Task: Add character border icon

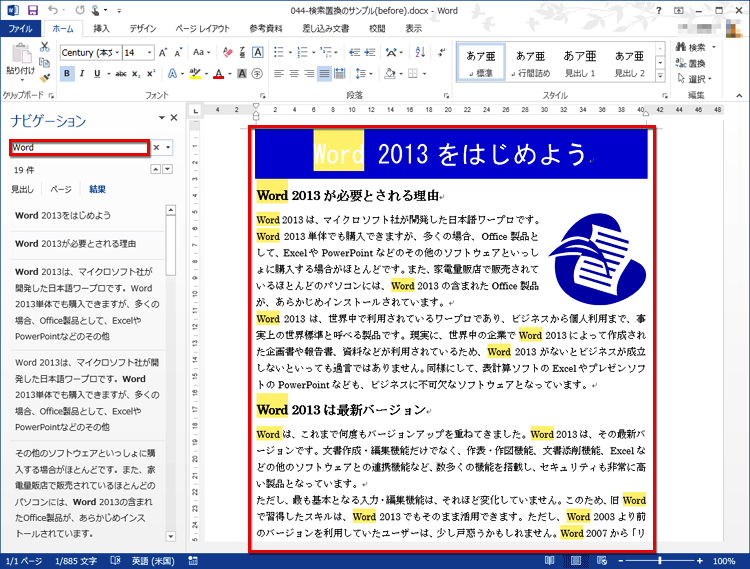Action: tap(257, 52)
